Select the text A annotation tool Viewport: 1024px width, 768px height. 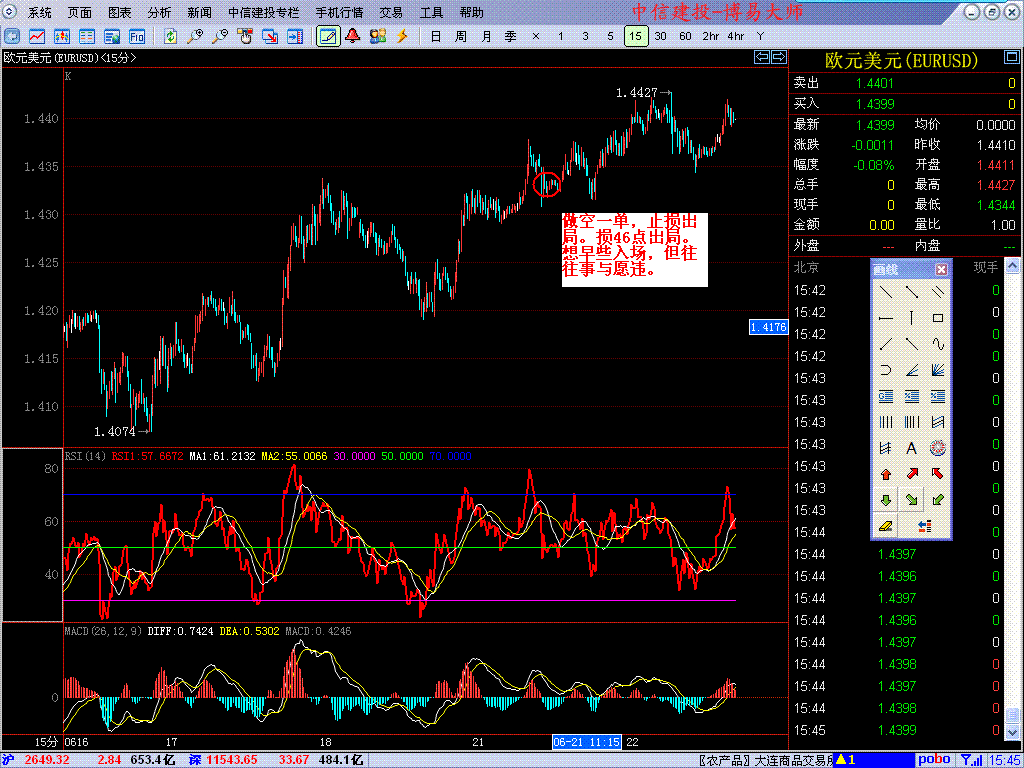click(x=912, y=448)
